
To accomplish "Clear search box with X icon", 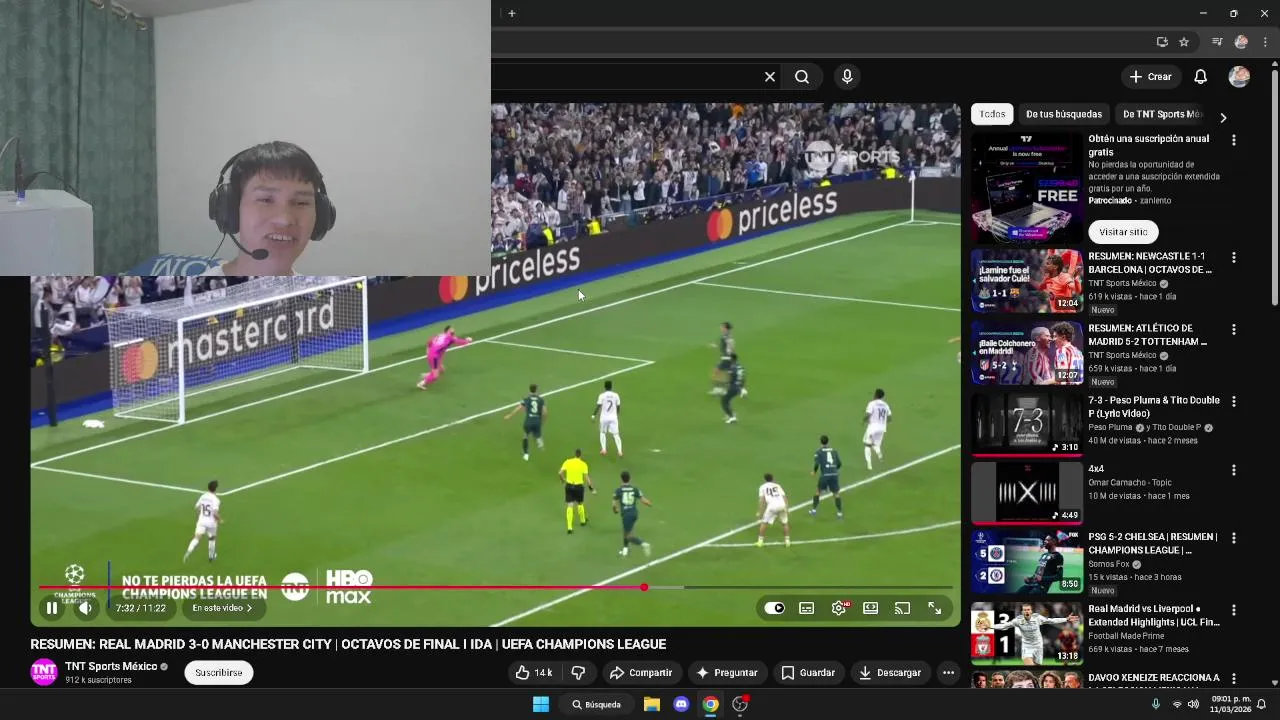I will tap(770, 77).
